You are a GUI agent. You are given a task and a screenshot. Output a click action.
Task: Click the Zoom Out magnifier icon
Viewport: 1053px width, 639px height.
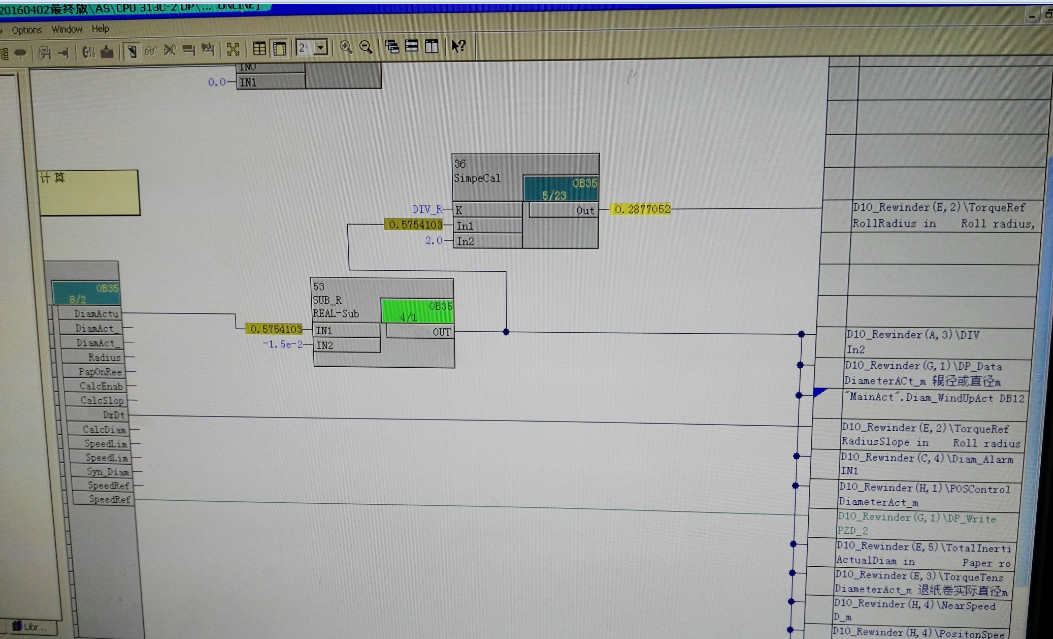pyautogui.click(x=366, y=47)
